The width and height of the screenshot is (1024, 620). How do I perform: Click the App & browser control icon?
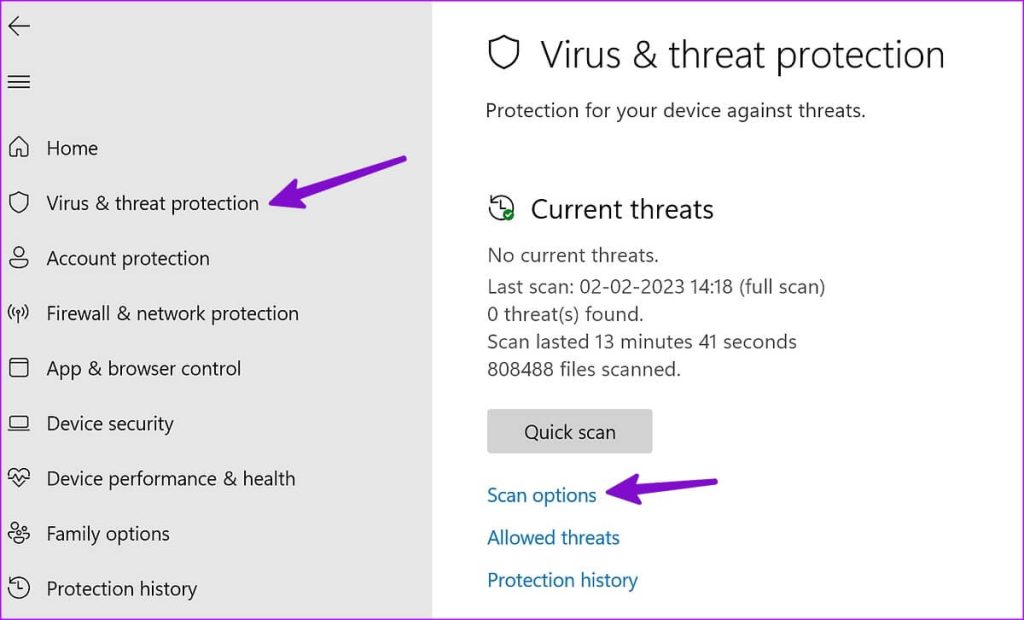(18, 368)
